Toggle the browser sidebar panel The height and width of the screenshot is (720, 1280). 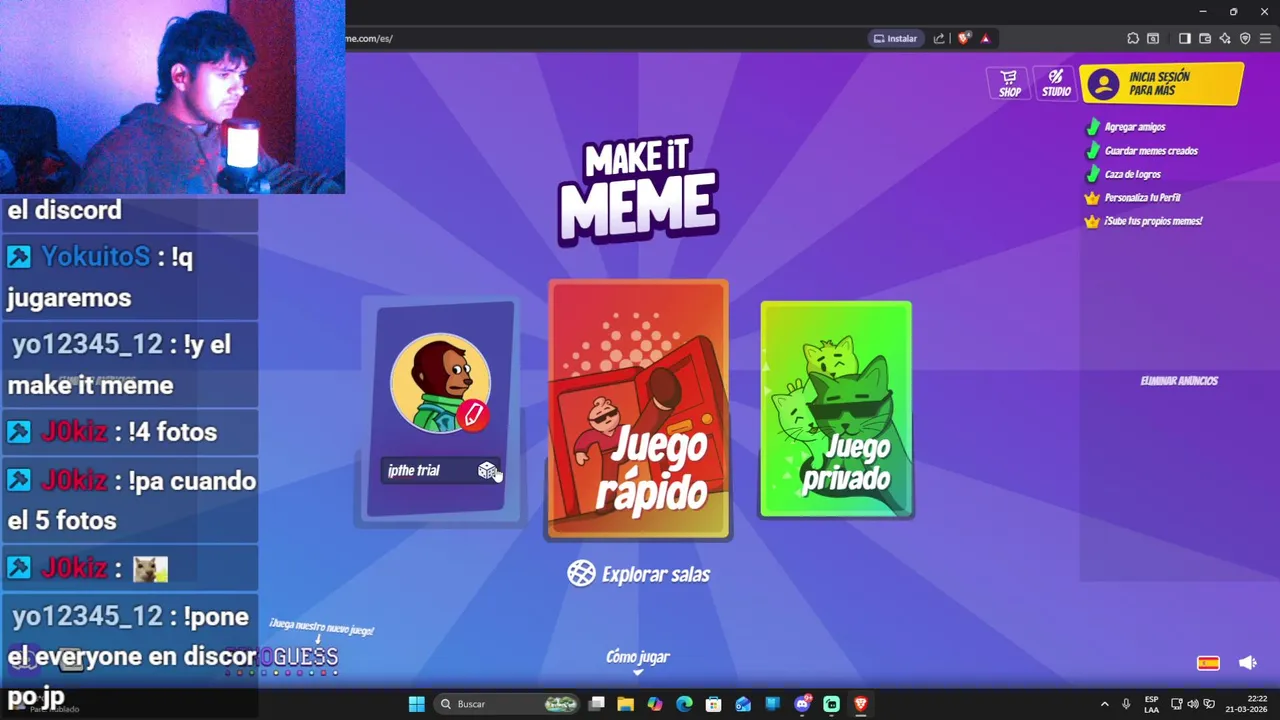pos(1184,38)
